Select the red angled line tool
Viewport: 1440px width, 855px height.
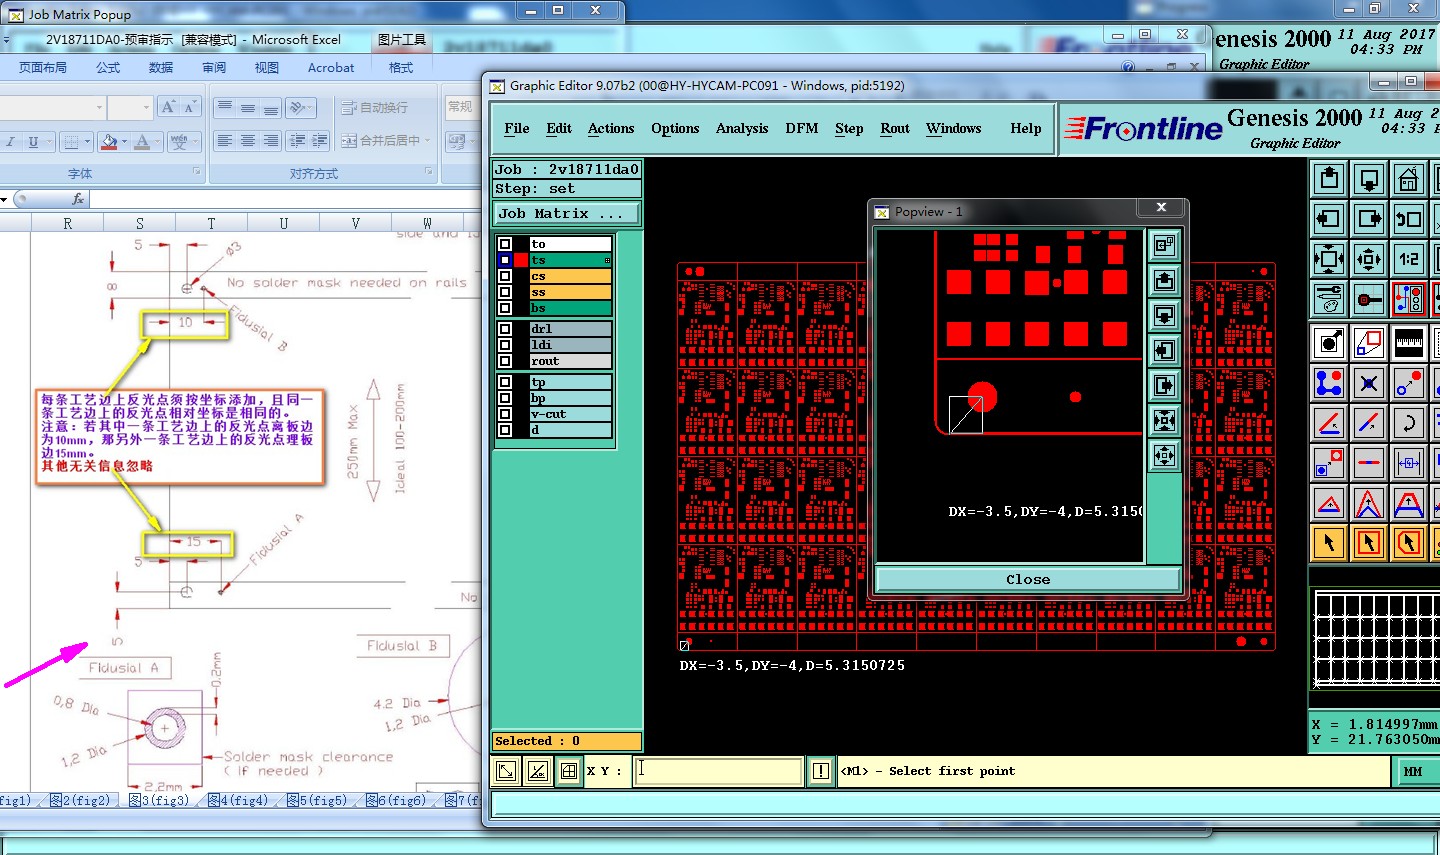click(1329, 423)
